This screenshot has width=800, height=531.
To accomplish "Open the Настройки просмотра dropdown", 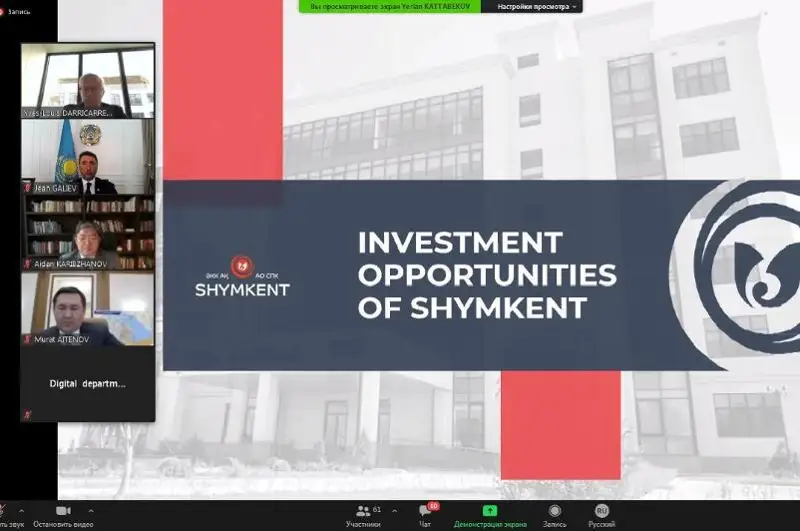I will (536, 7).
